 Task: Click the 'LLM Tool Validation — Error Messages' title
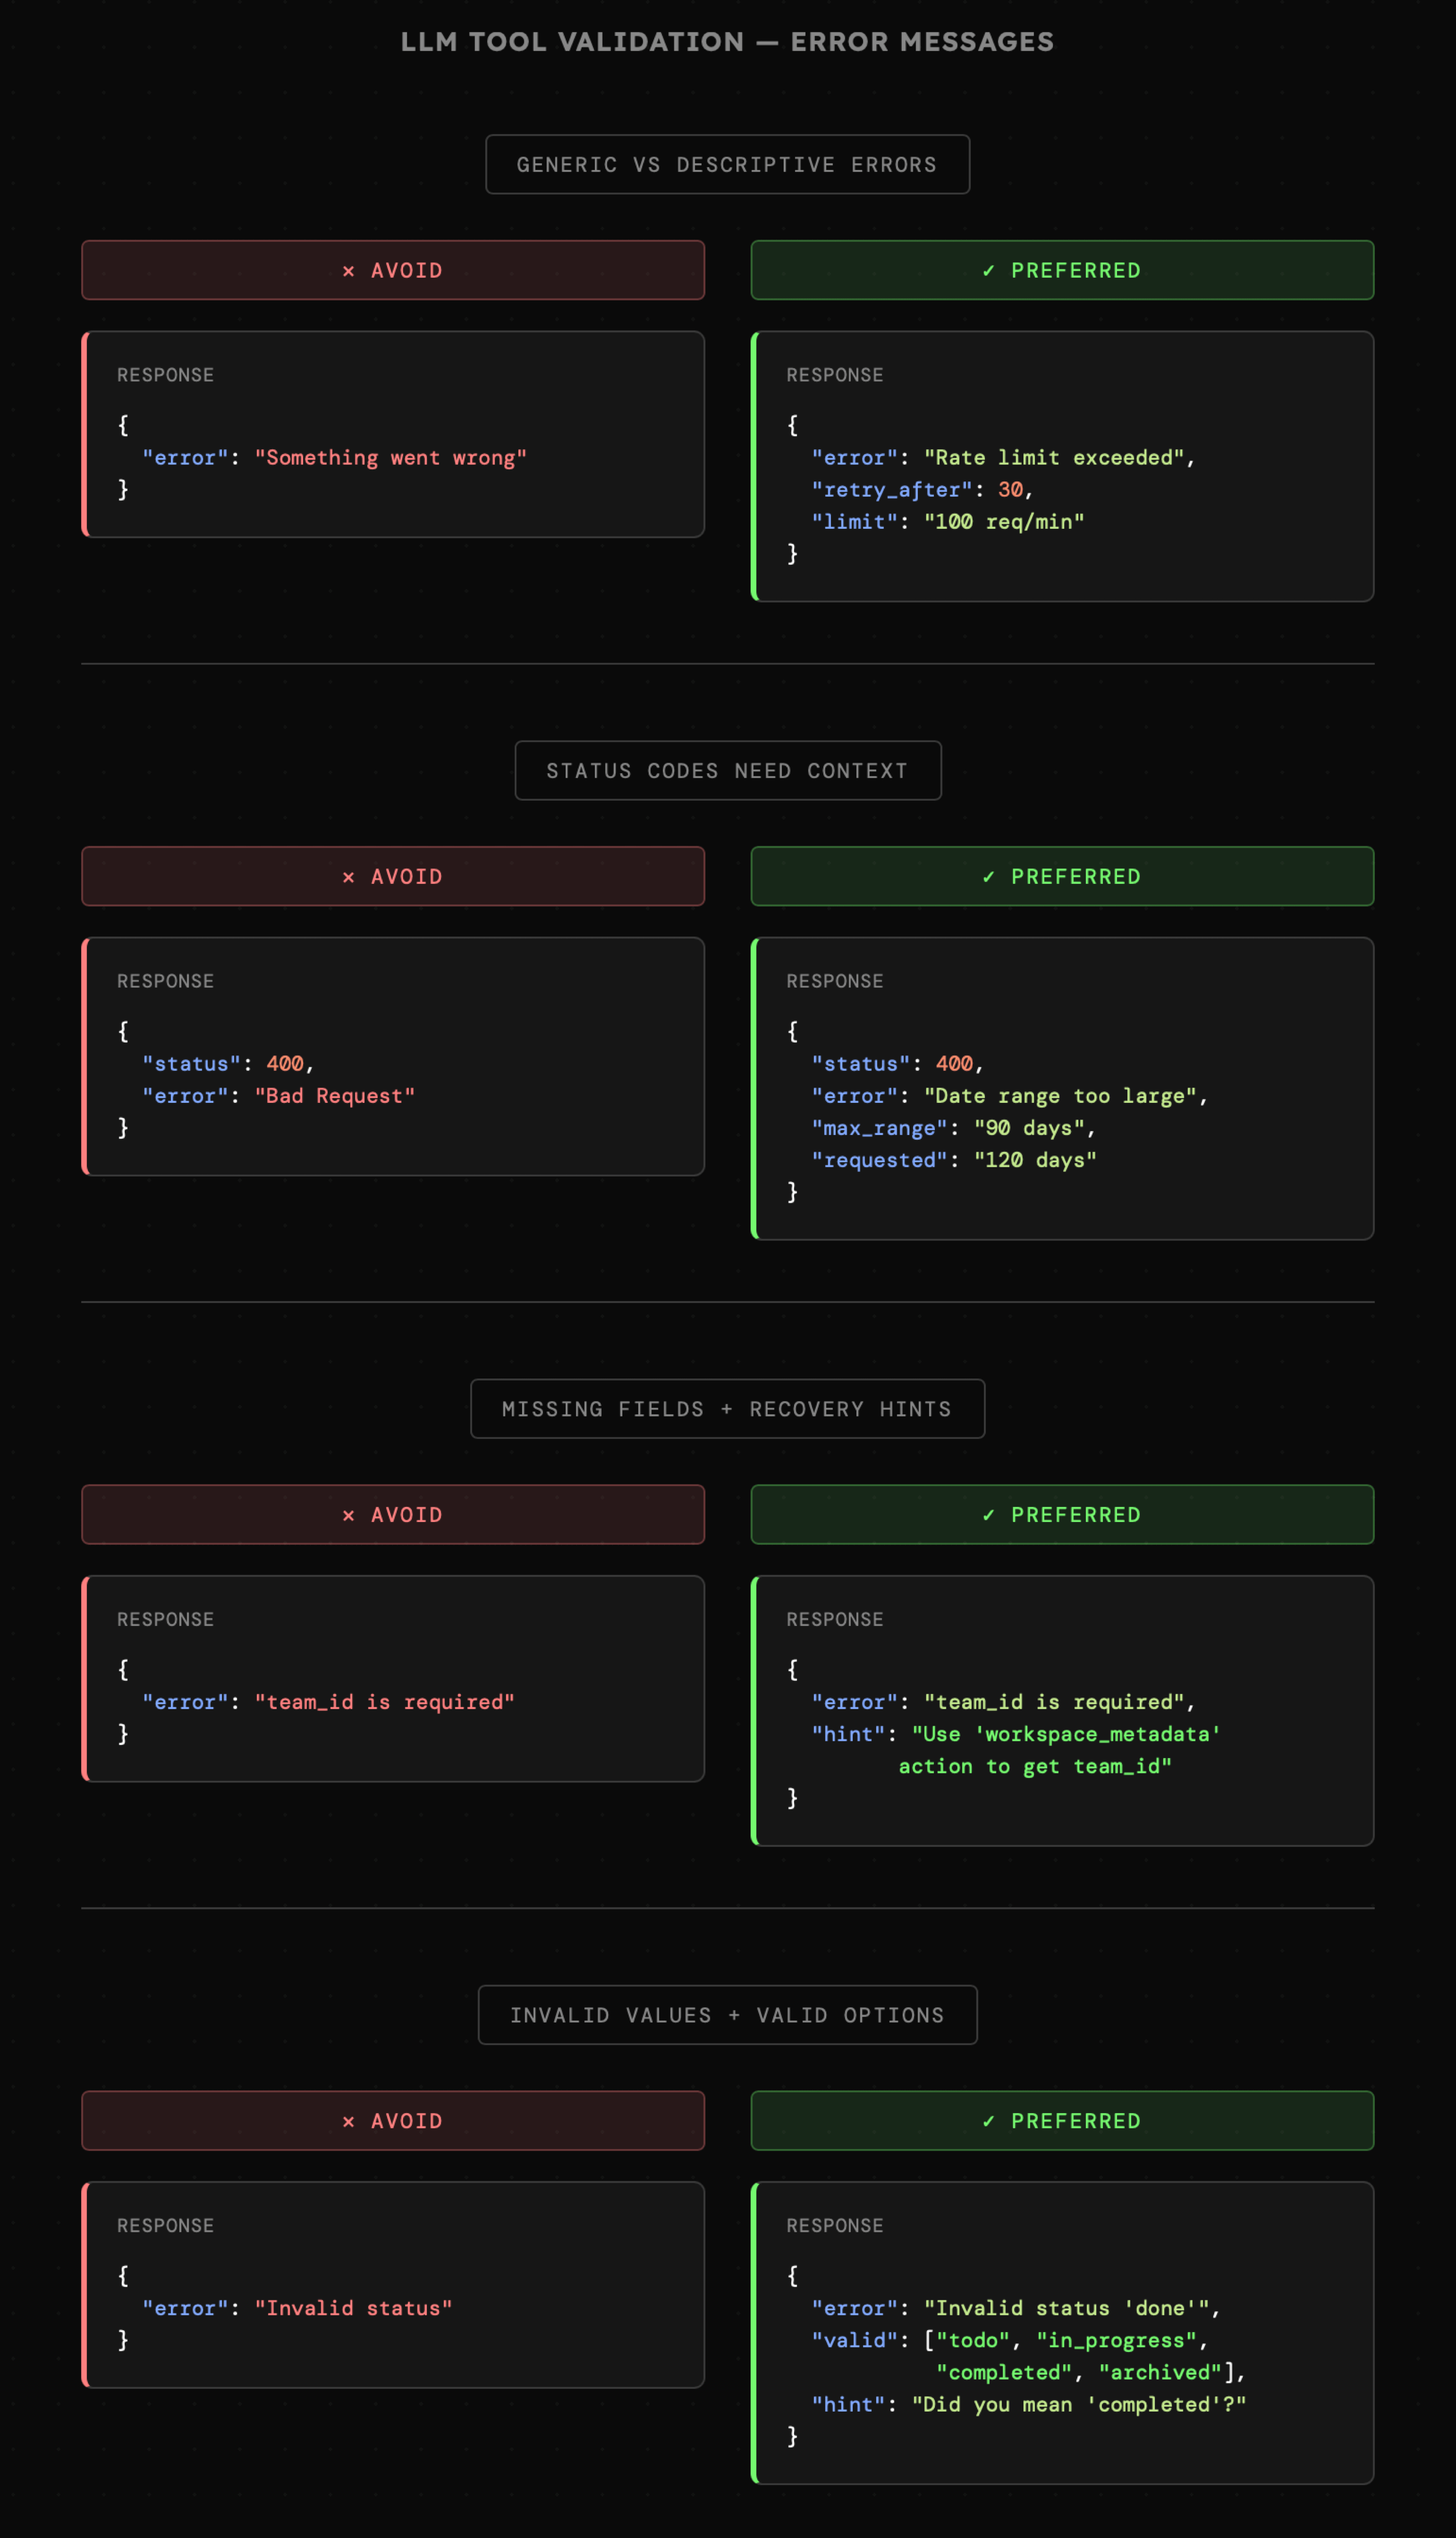[x=727, y=42]
